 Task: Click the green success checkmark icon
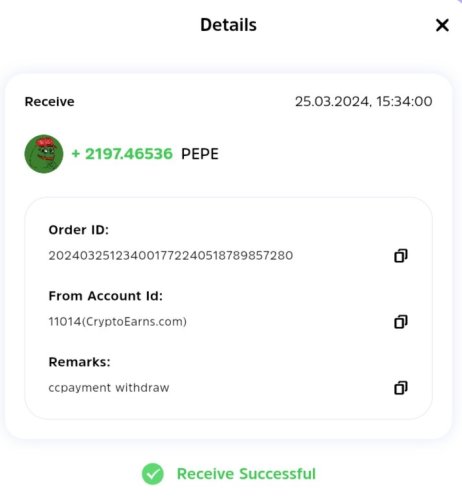pos(153,474)
